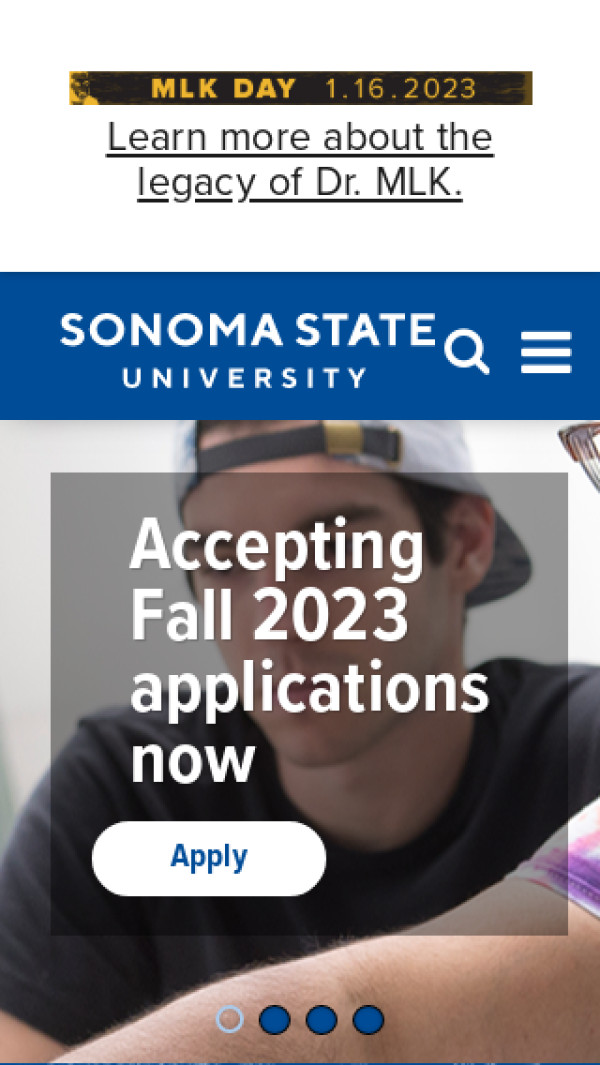Click the Sonoma State University logo
The image size is (600, 1065).
[x=248, y=350]
